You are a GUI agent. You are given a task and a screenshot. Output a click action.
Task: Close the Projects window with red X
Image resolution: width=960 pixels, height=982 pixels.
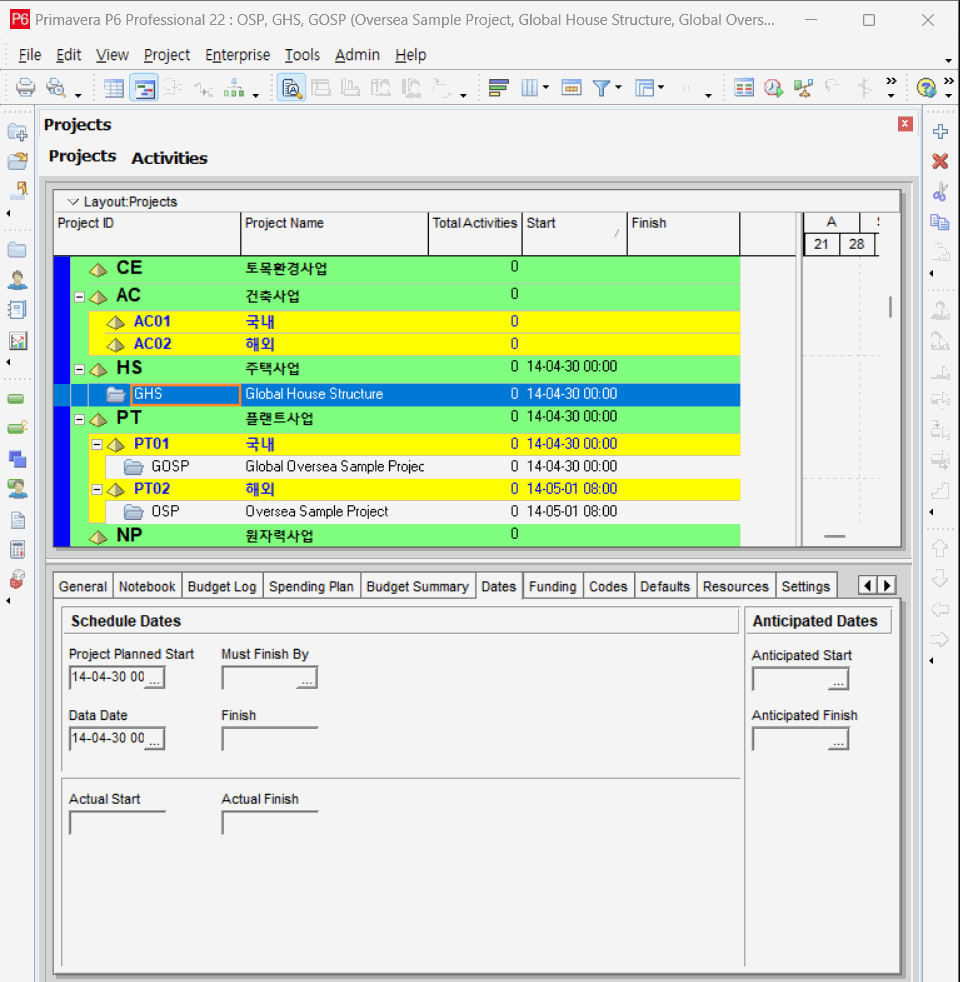[x=905, y=124]
